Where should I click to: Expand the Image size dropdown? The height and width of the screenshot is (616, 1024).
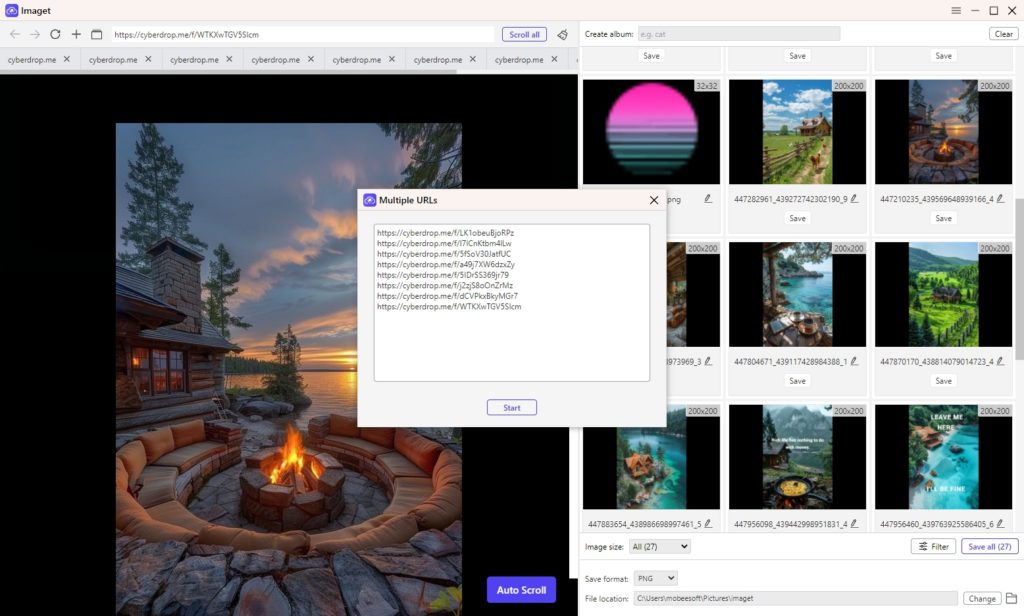tap(659, 546)
